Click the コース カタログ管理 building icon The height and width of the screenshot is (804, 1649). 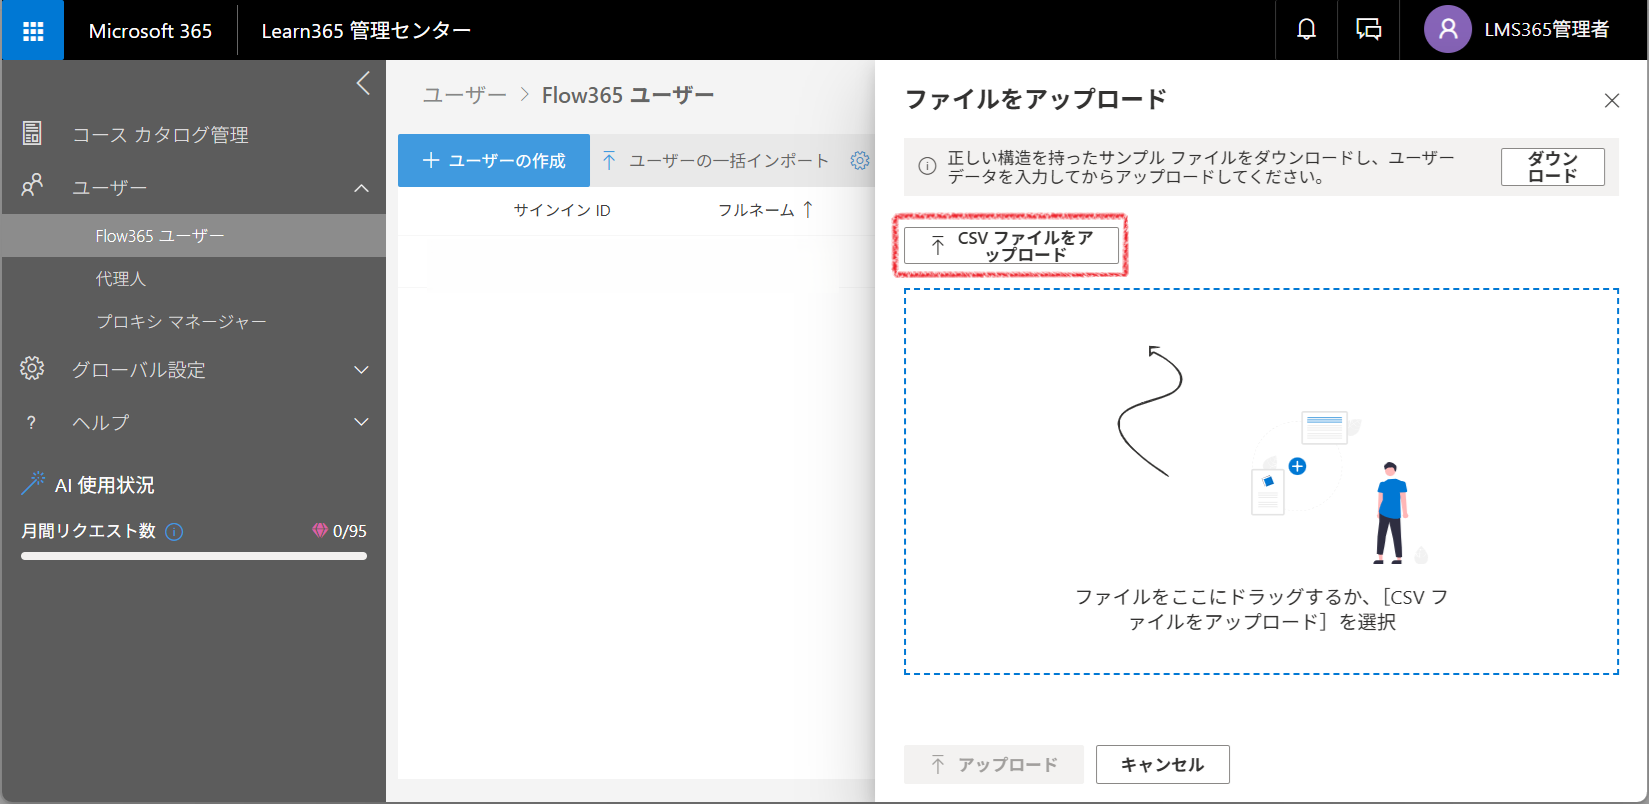pyautogui.click(x=32, y=133)
